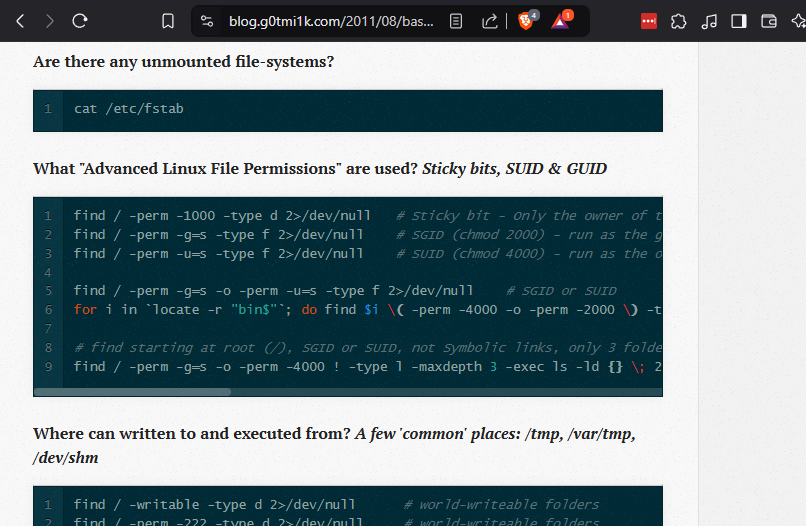Click the URL text in address bar
This screenshot has width=806, height=526.
click(x=330, y=21)
